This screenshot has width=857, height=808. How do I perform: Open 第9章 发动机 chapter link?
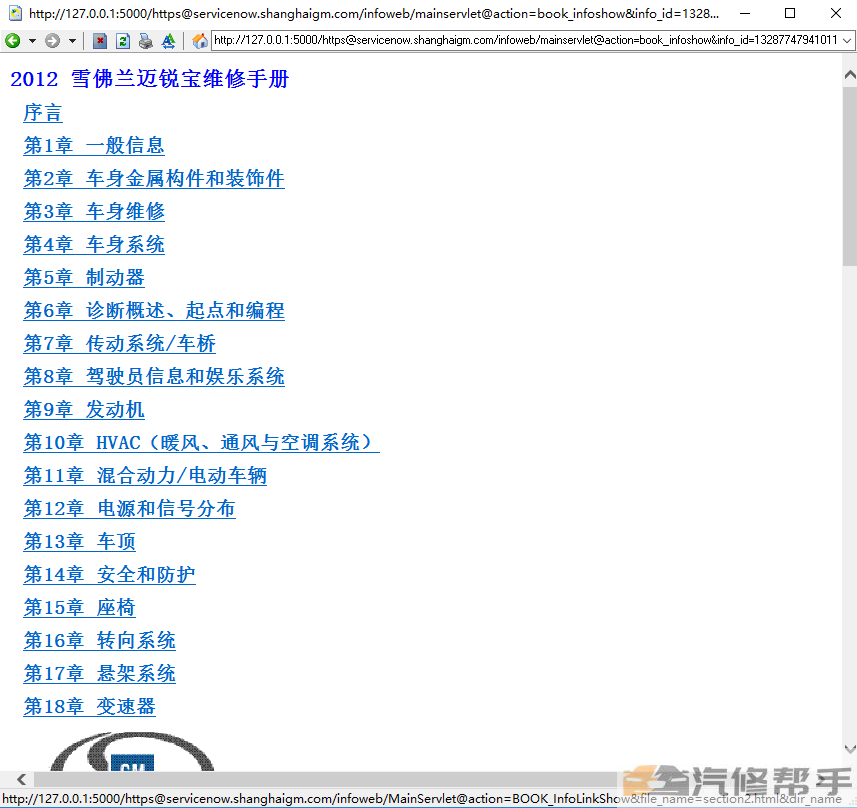(84, 409)
